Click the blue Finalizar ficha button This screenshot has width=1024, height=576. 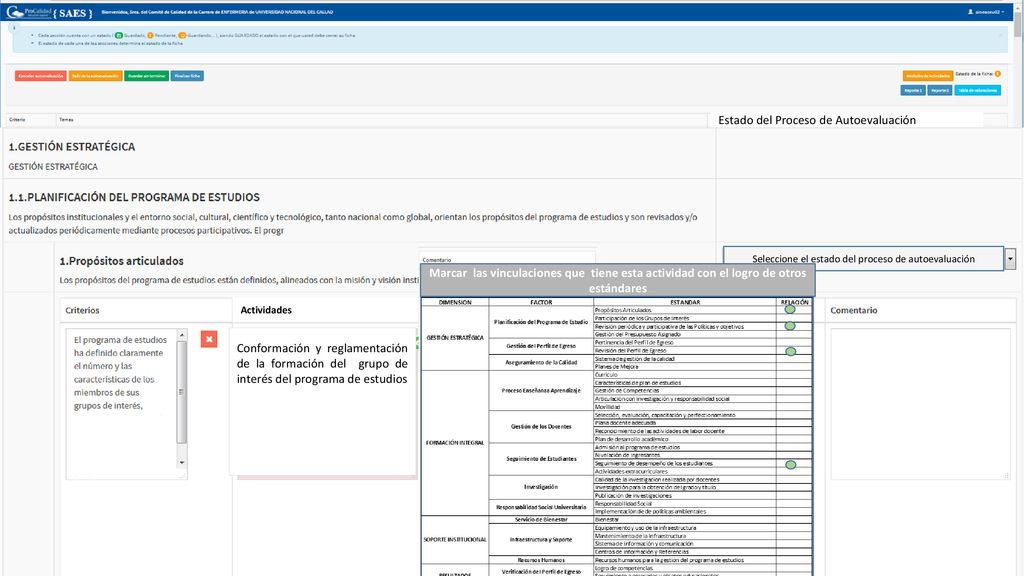(187, 76)
